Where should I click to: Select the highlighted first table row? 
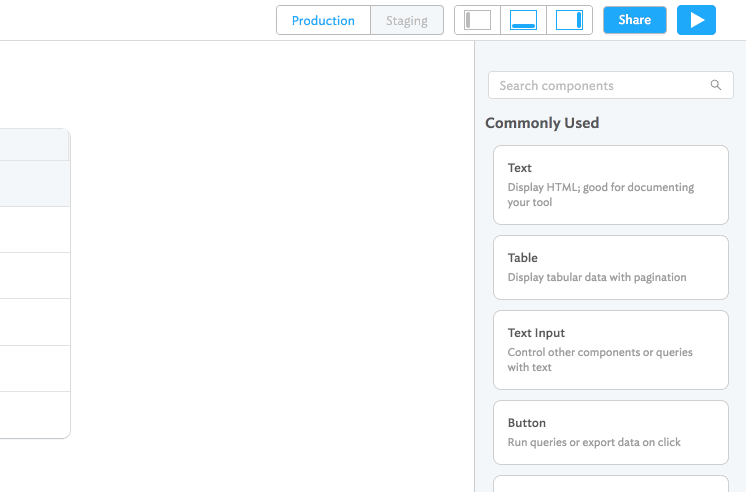pyautogui.click(x=34, y=184)
